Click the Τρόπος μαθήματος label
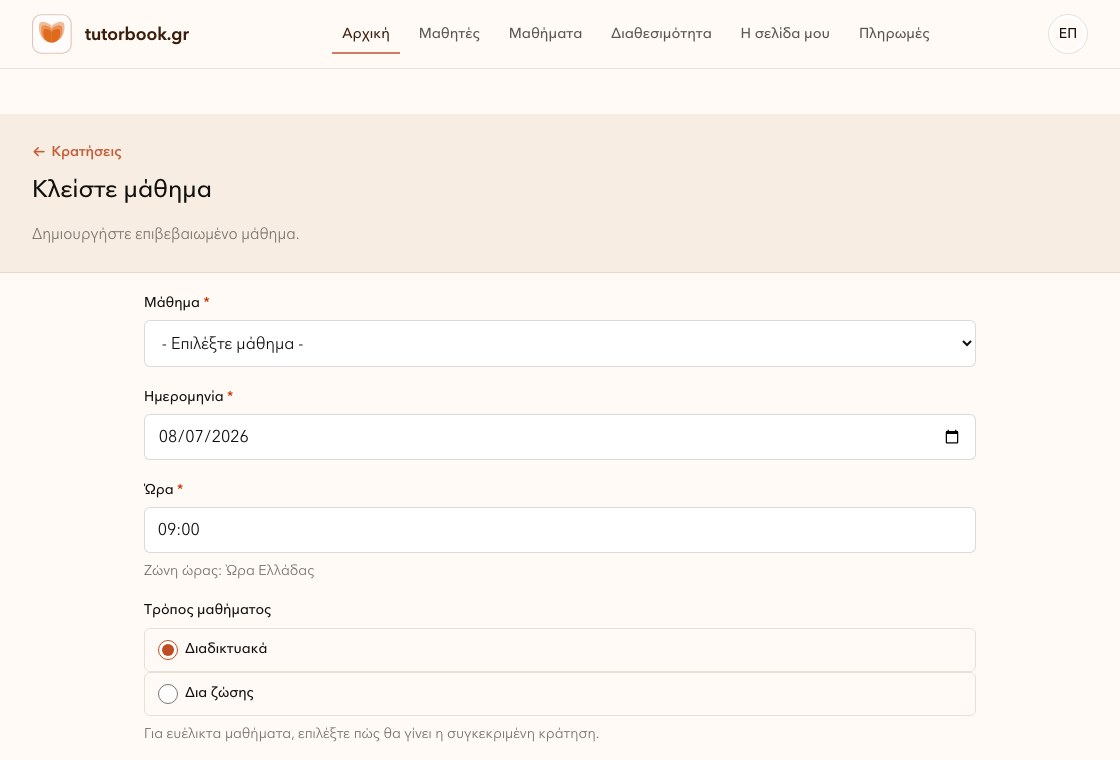 (207, 609)
